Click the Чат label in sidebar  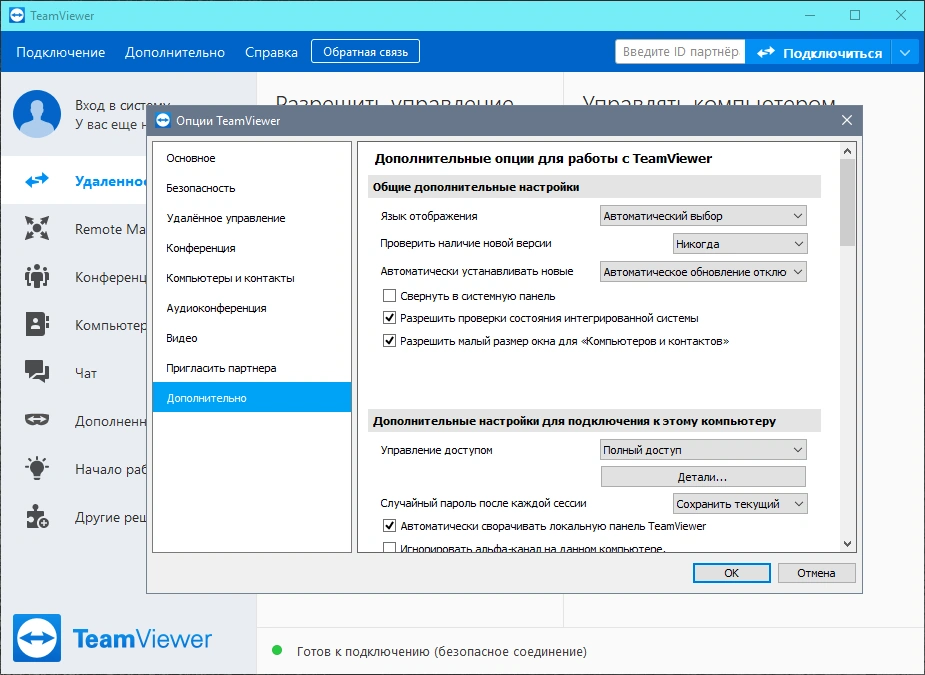tap(86, 373)
